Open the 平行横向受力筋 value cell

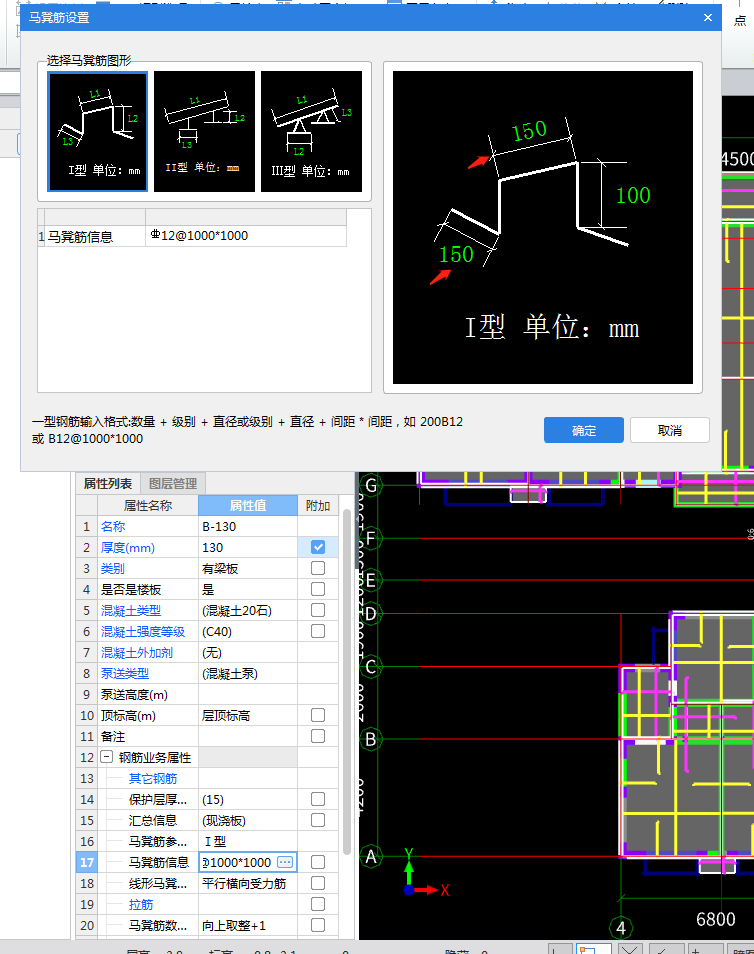pyautogui.click(x=248, y=883)
